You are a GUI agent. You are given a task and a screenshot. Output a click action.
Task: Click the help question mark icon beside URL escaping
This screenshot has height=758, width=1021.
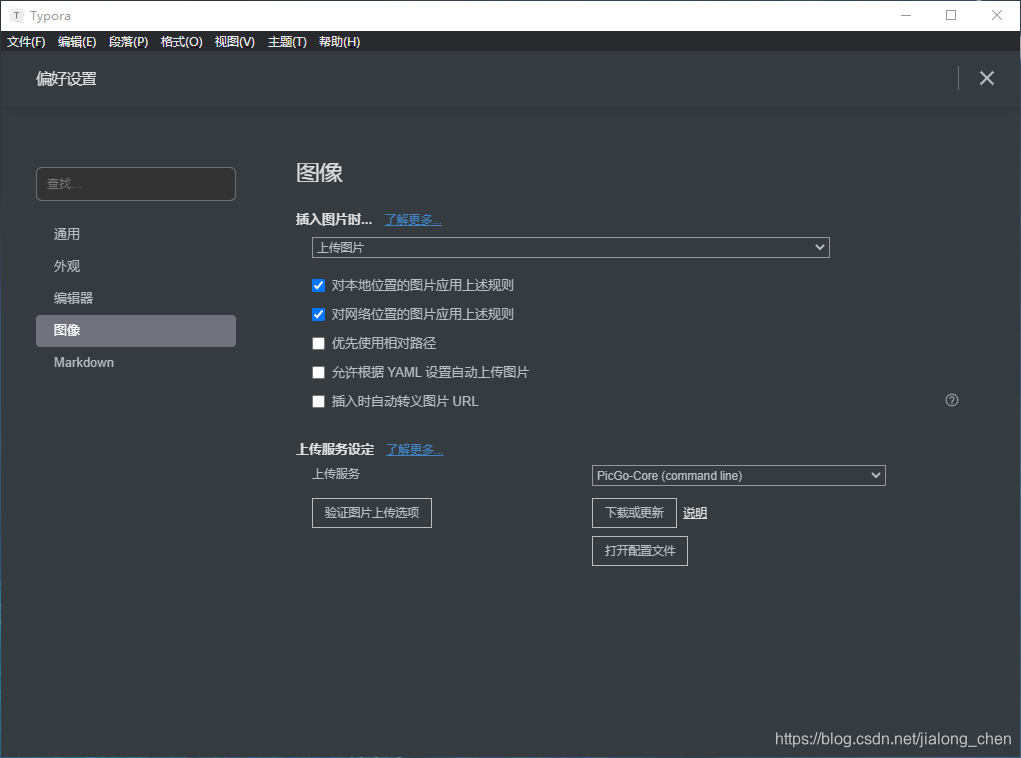(951, 400)
